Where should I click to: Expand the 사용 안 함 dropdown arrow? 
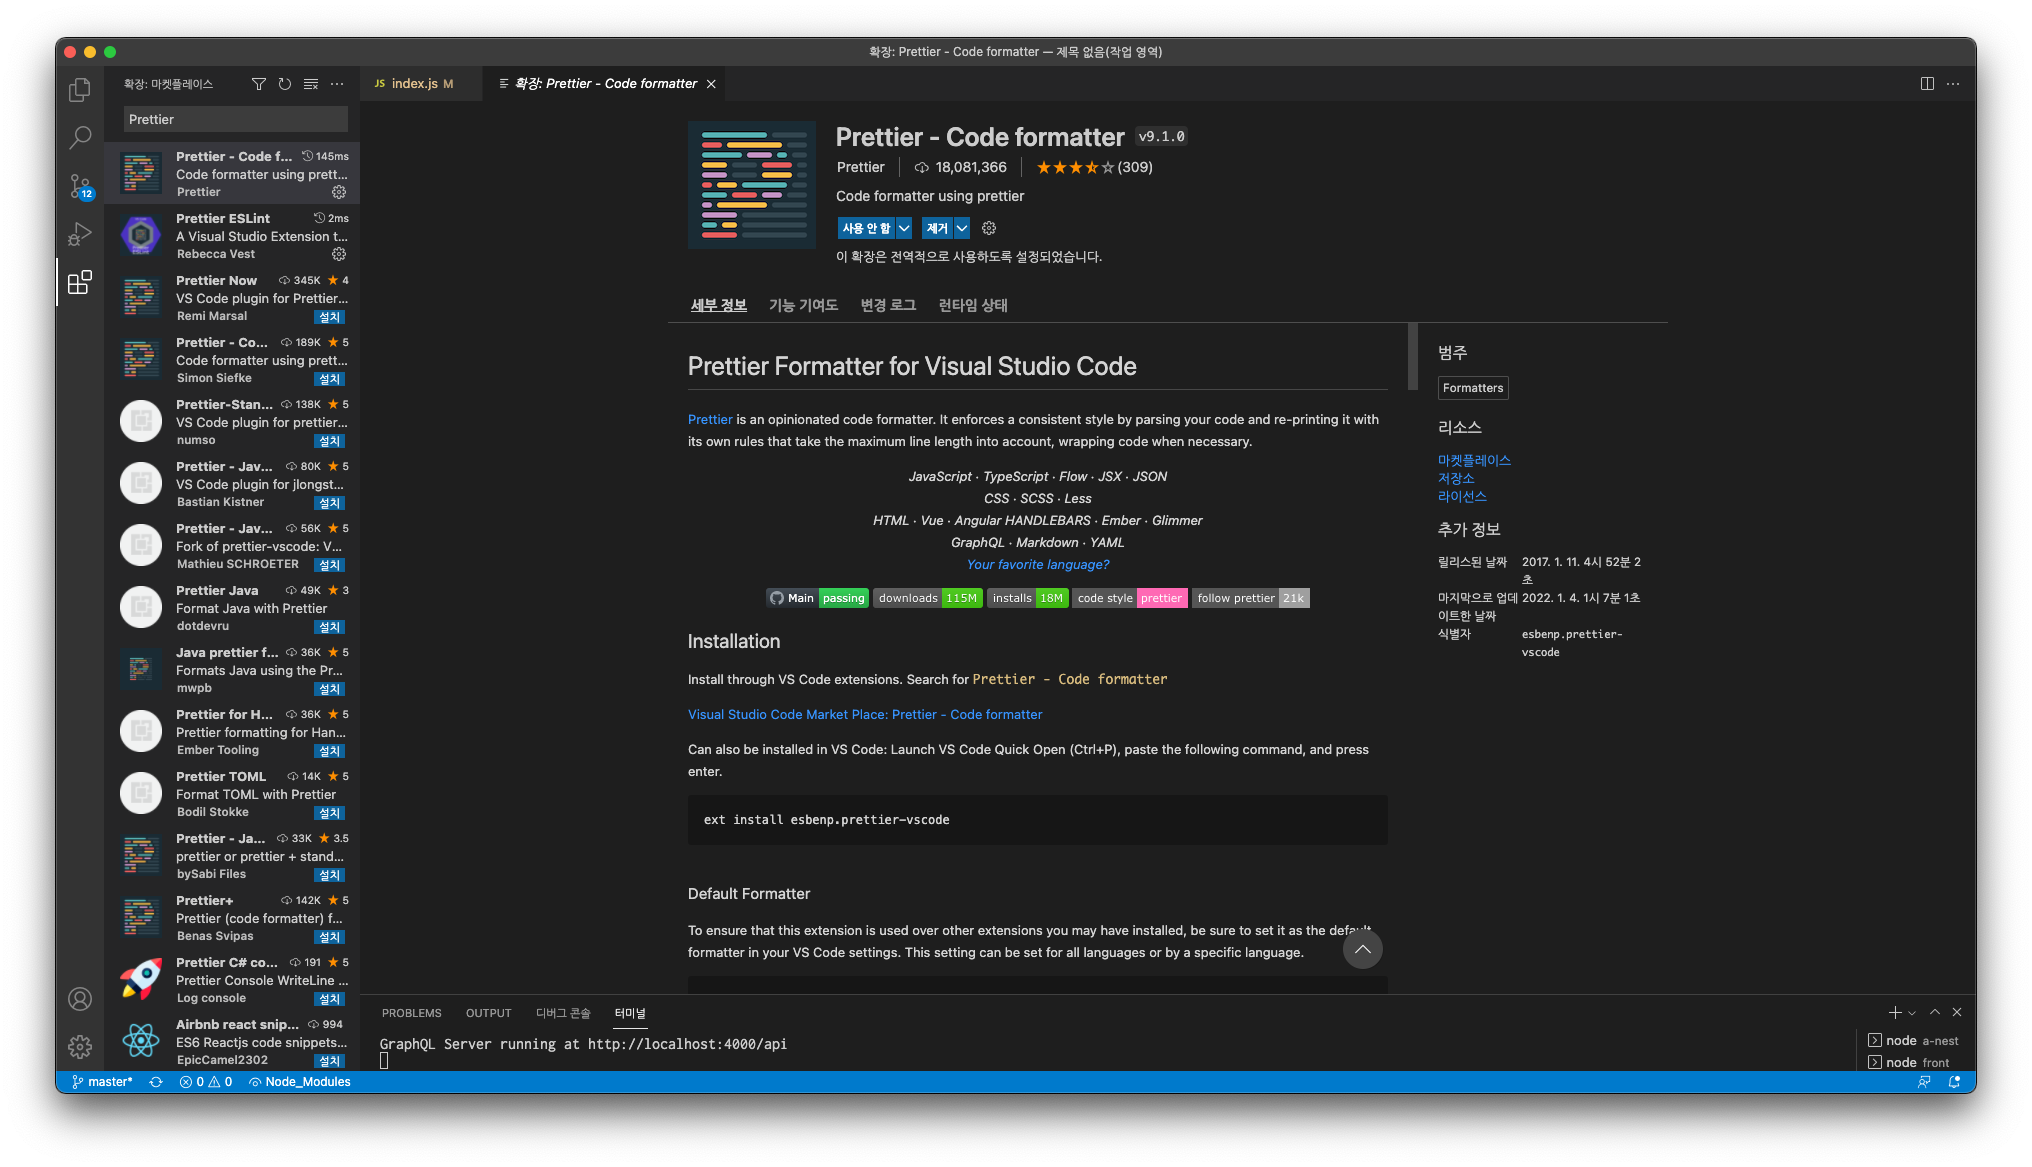904,228
